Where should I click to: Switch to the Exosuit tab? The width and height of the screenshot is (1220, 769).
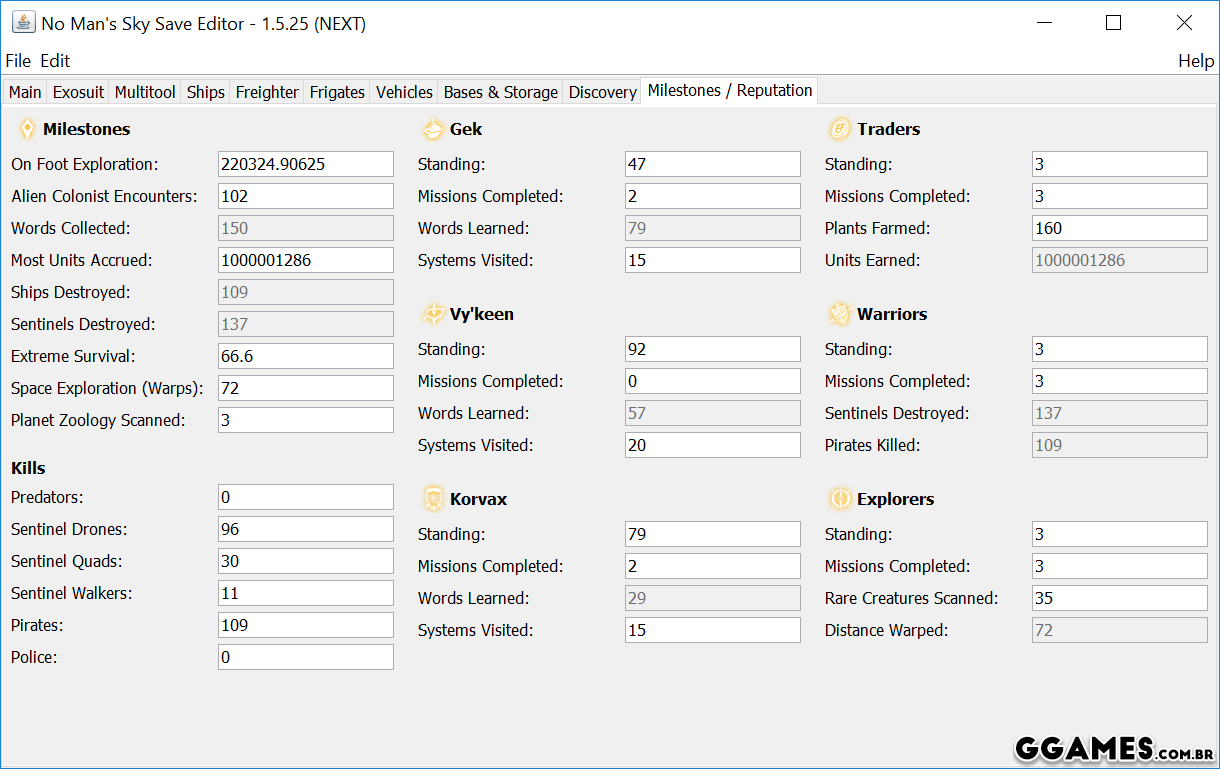pyautogui.click(x=78, y=92)
